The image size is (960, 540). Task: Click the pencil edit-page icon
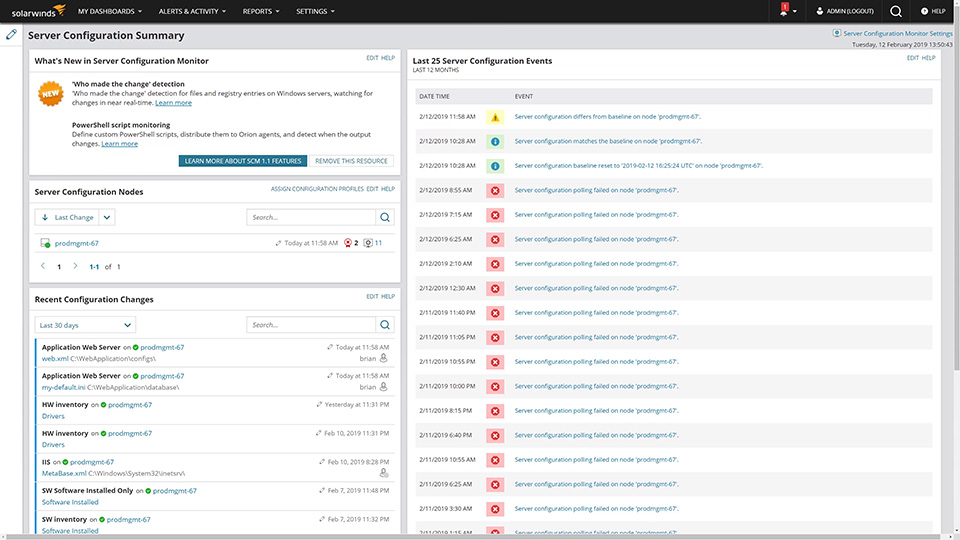pos(11,34)
